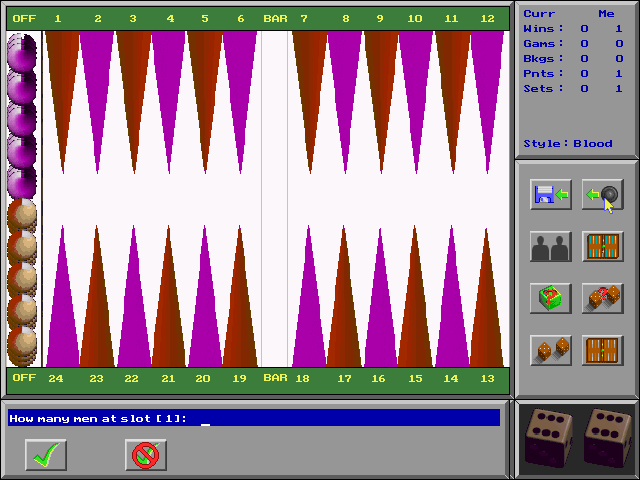
Task: Open the two players silhouette icon
Action: (550, 247)
